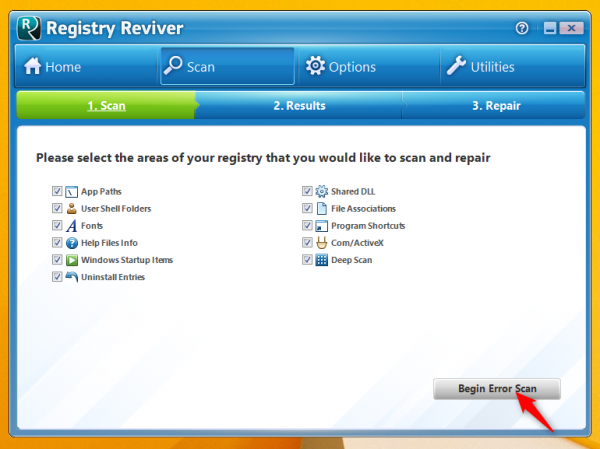Close the Registry Reviver window
This screenshot has width=600, height=449.
coord(571,28)
